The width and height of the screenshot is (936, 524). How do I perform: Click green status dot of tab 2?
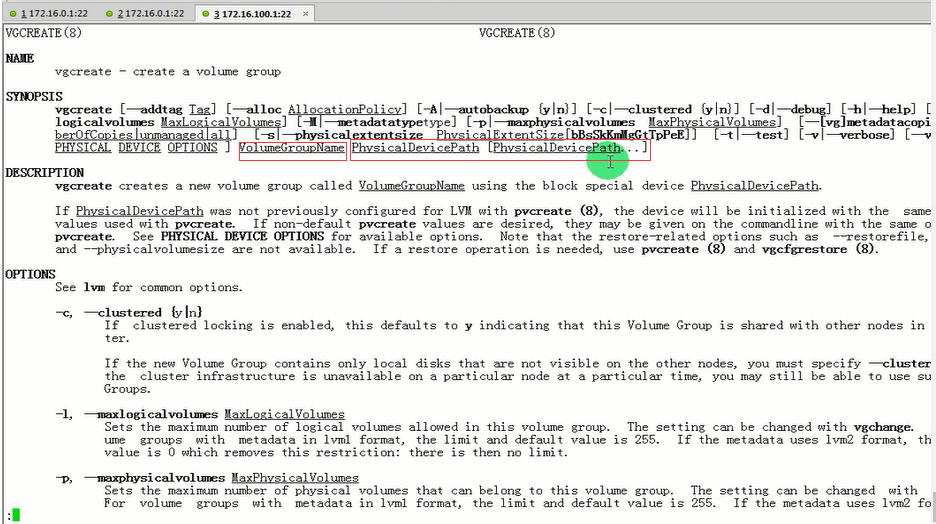point(109,14)
